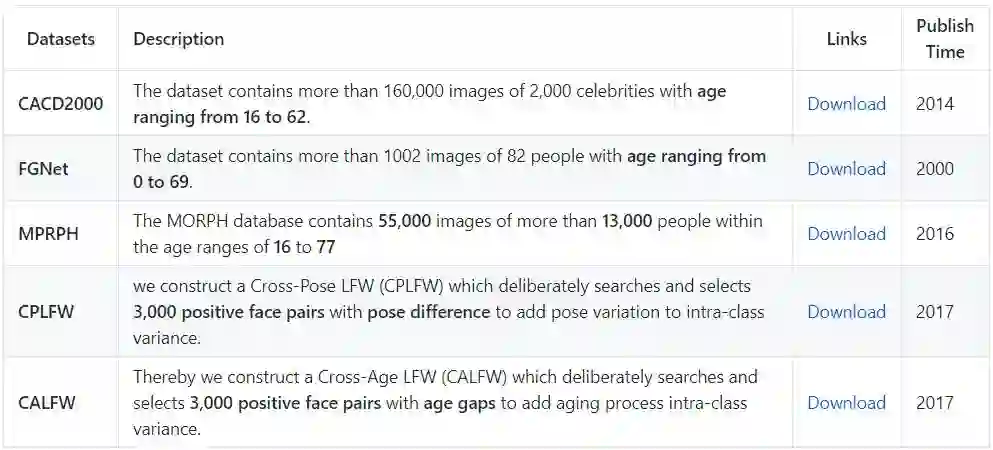Click the FGNet dataset name

point(44,169)
